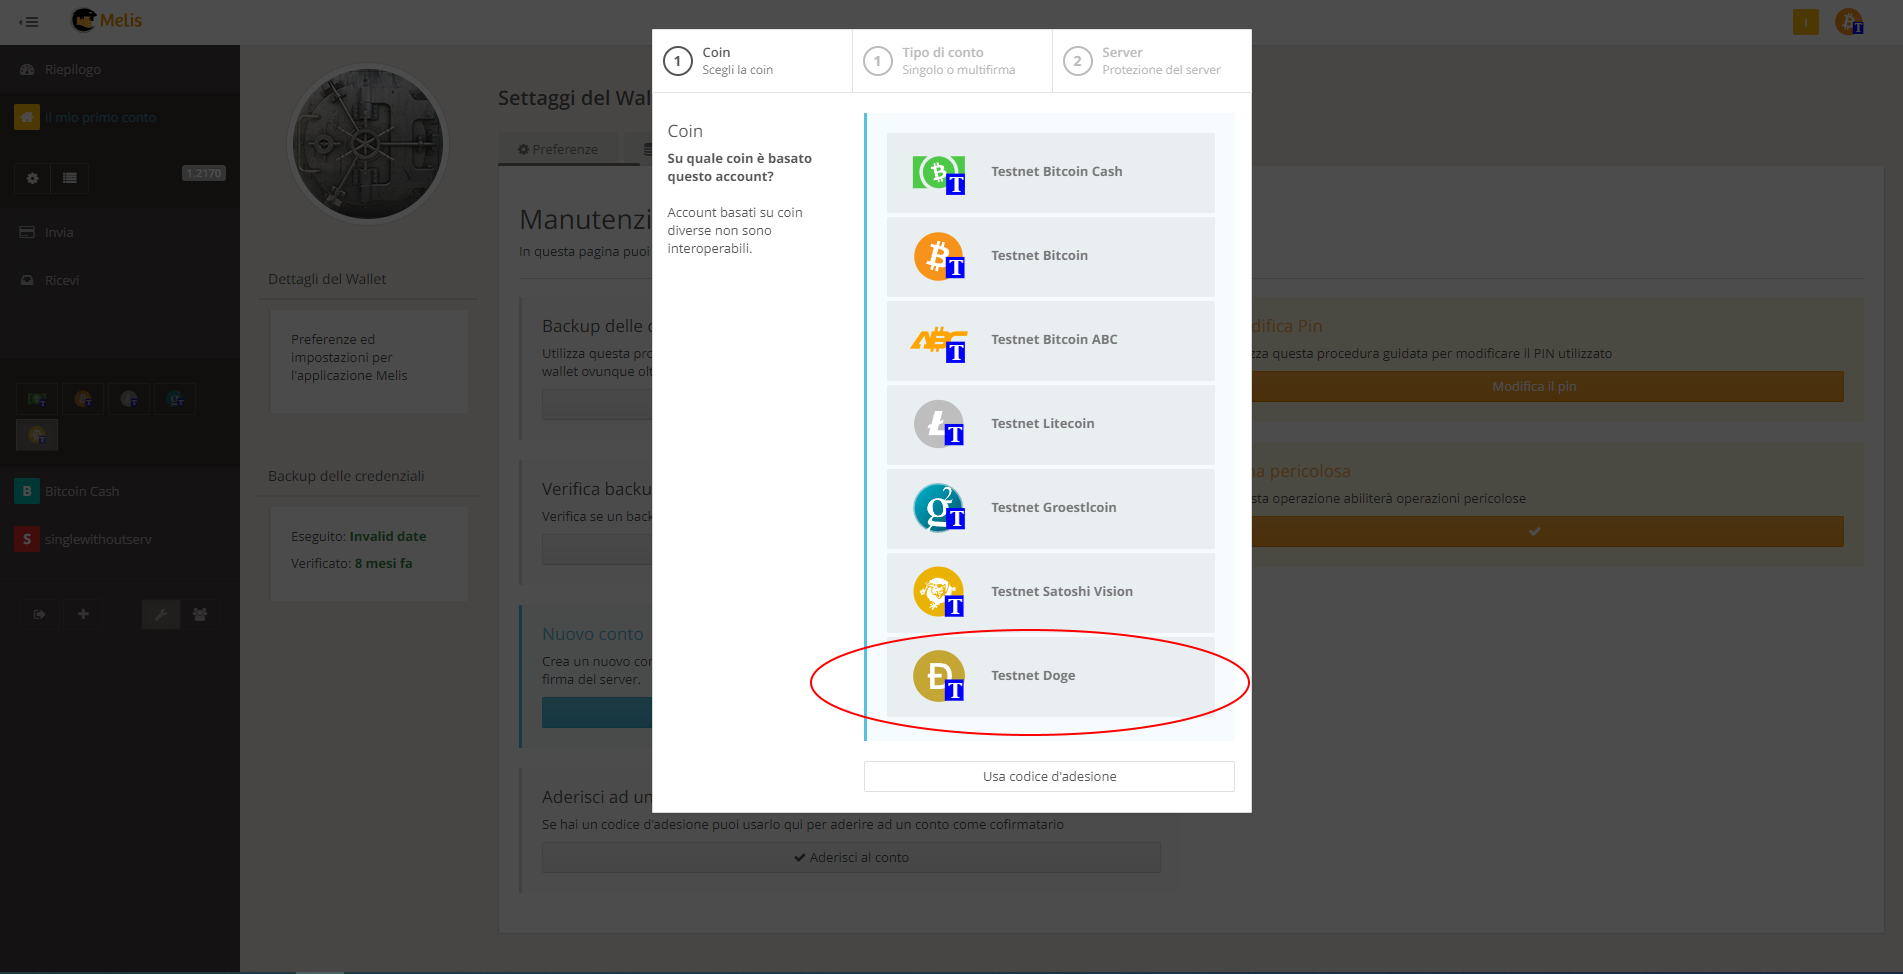Go to Coin wizard step
Viewport: 1903px width, 974px height.
(752, 61)
